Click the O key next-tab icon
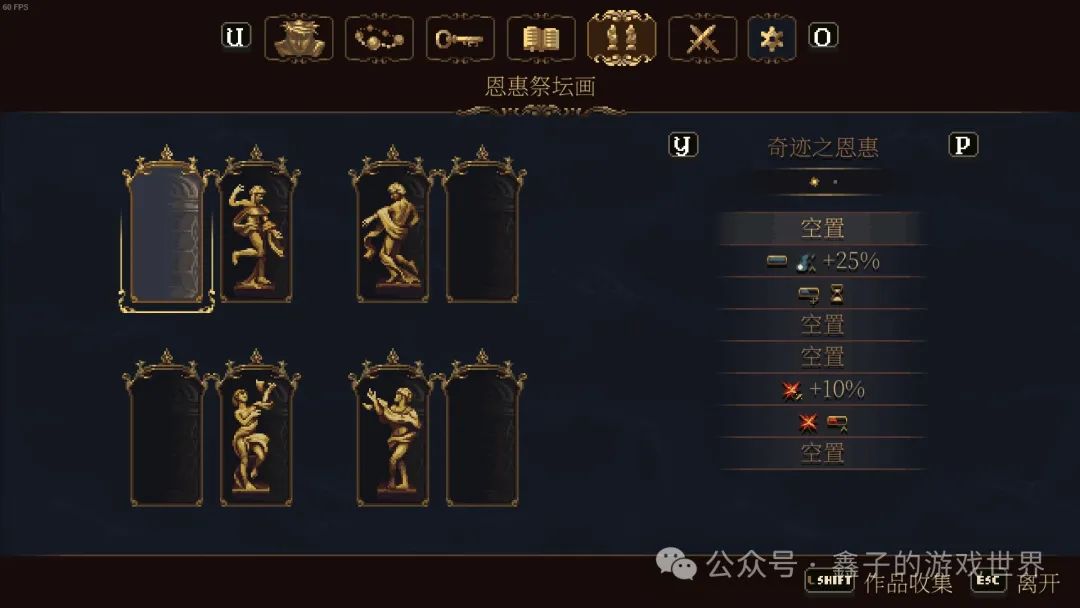This screenshot has width=1080, height=608. click(823, 36)
